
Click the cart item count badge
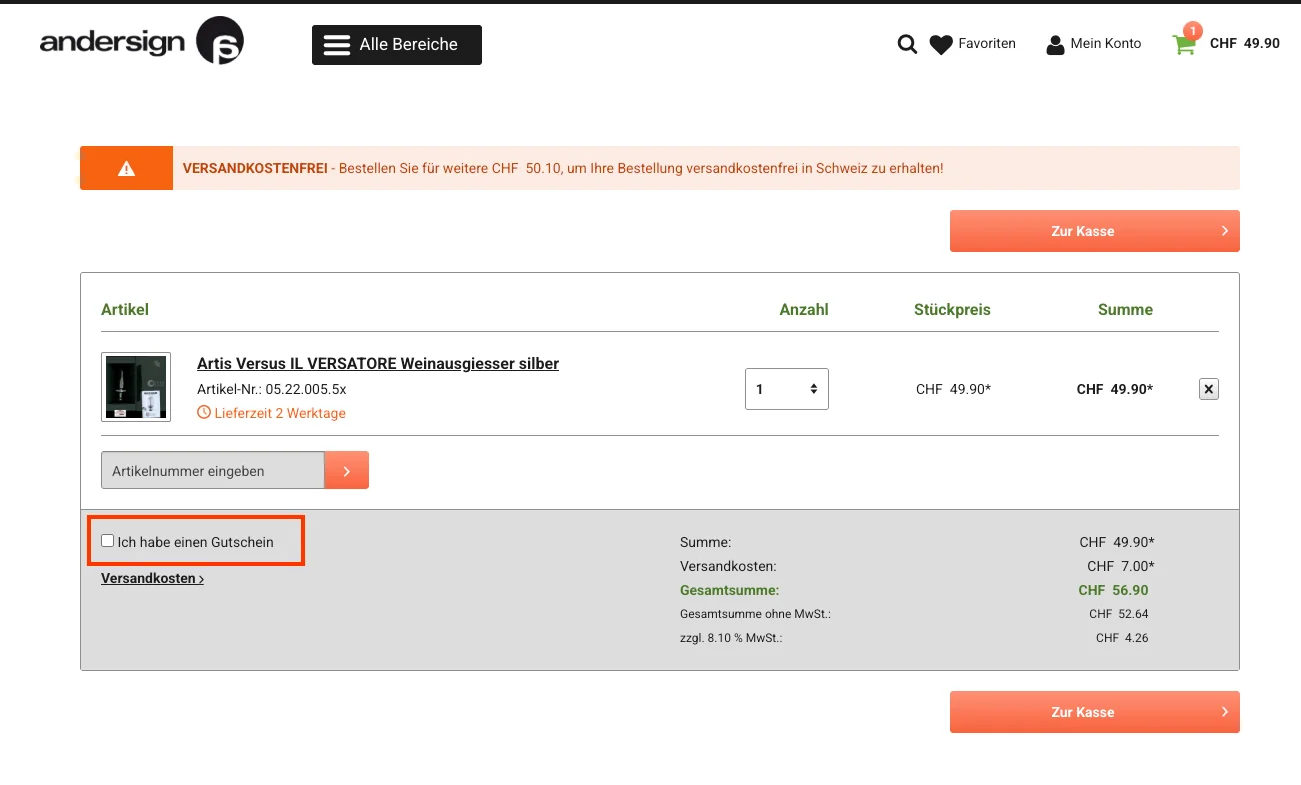1193,31
